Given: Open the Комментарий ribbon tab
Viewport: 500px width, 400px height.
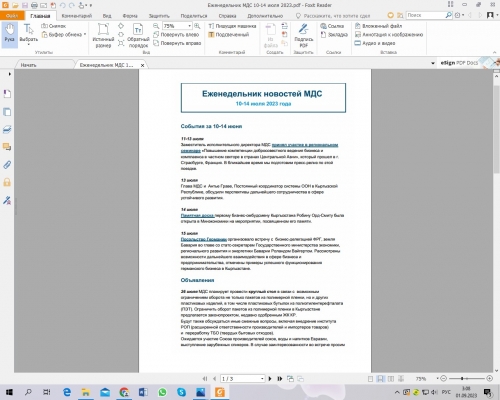Looking at the screenshot, I should pos(77,16).
